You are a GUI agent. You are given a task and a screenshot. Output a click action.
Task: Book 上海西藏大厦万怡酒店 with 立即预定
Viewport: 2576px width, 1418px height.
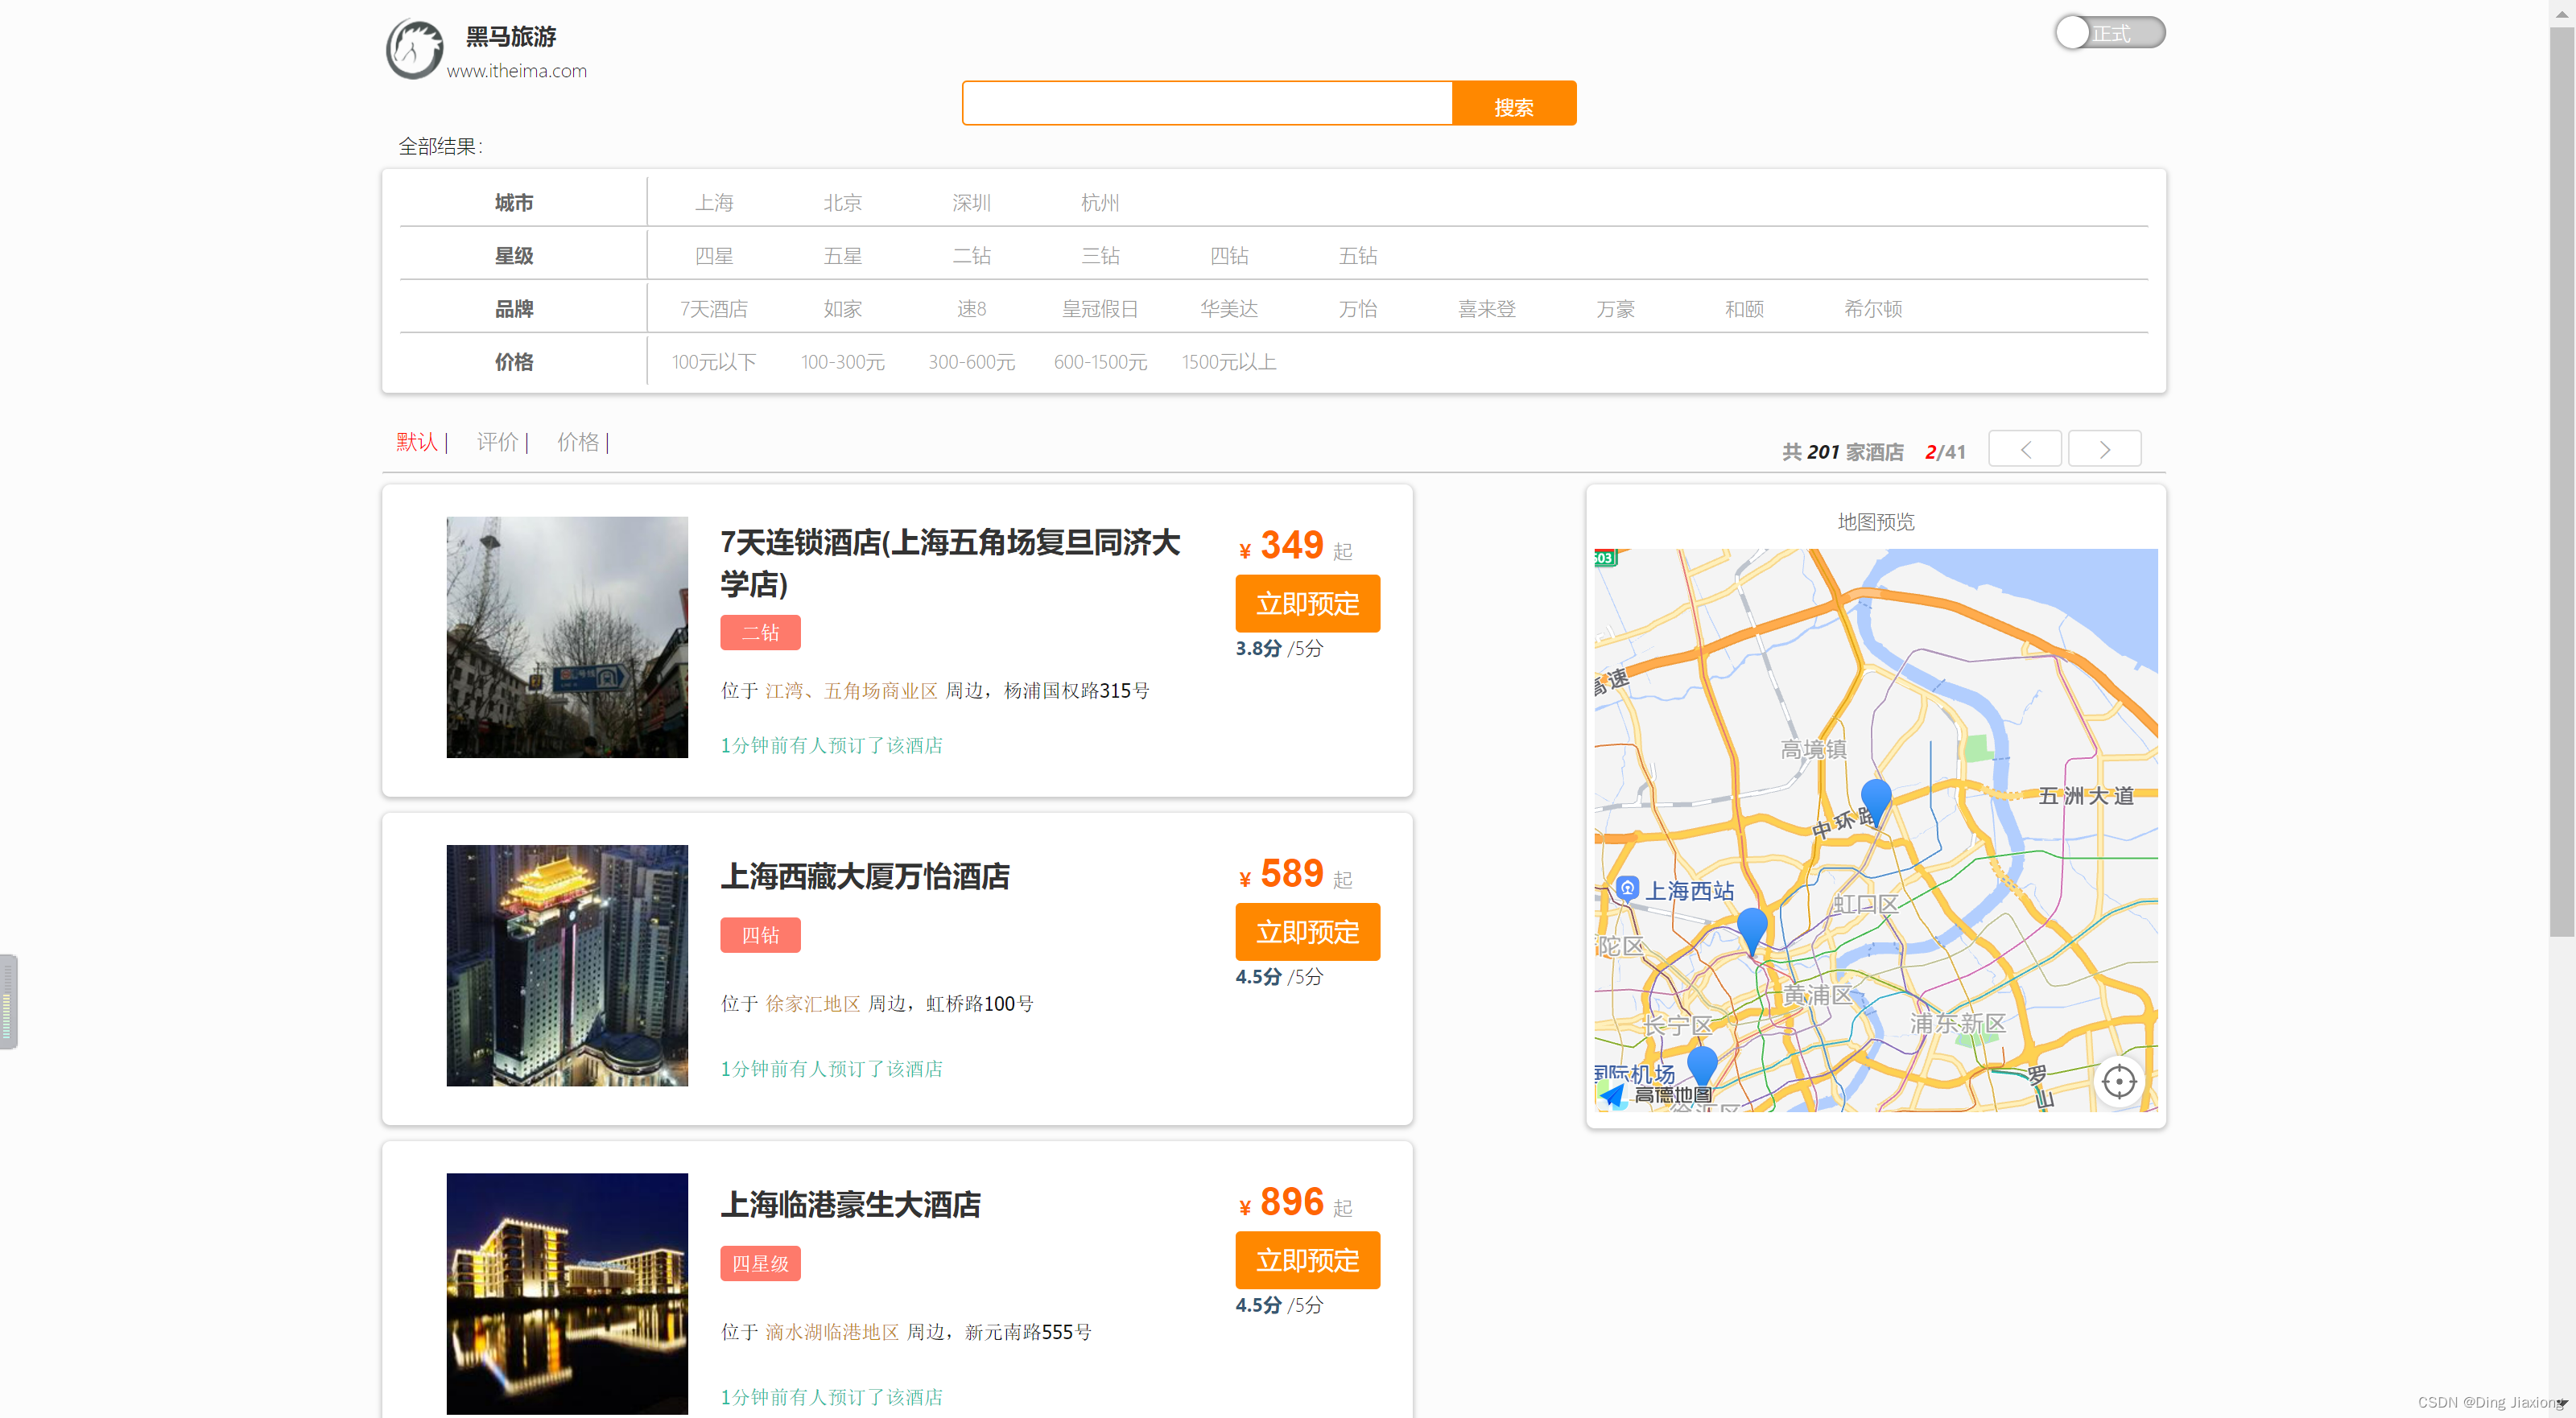coord(1307,932)
